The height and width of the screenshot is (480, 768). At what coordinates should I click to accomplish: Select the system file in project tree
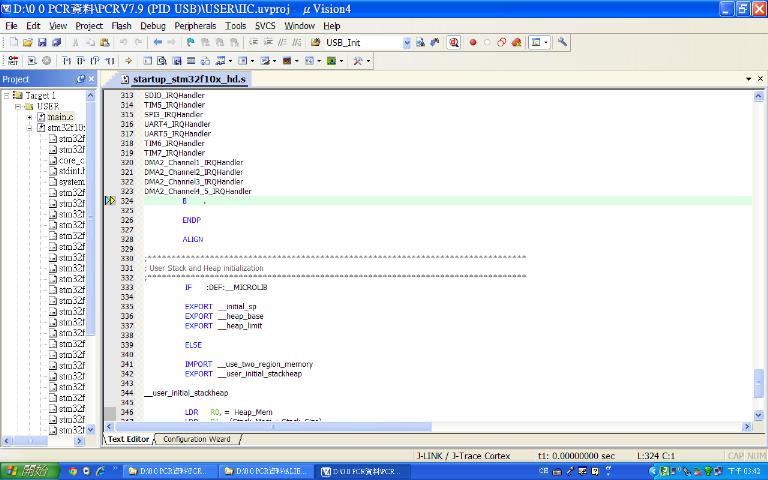(x=72, y=182)
